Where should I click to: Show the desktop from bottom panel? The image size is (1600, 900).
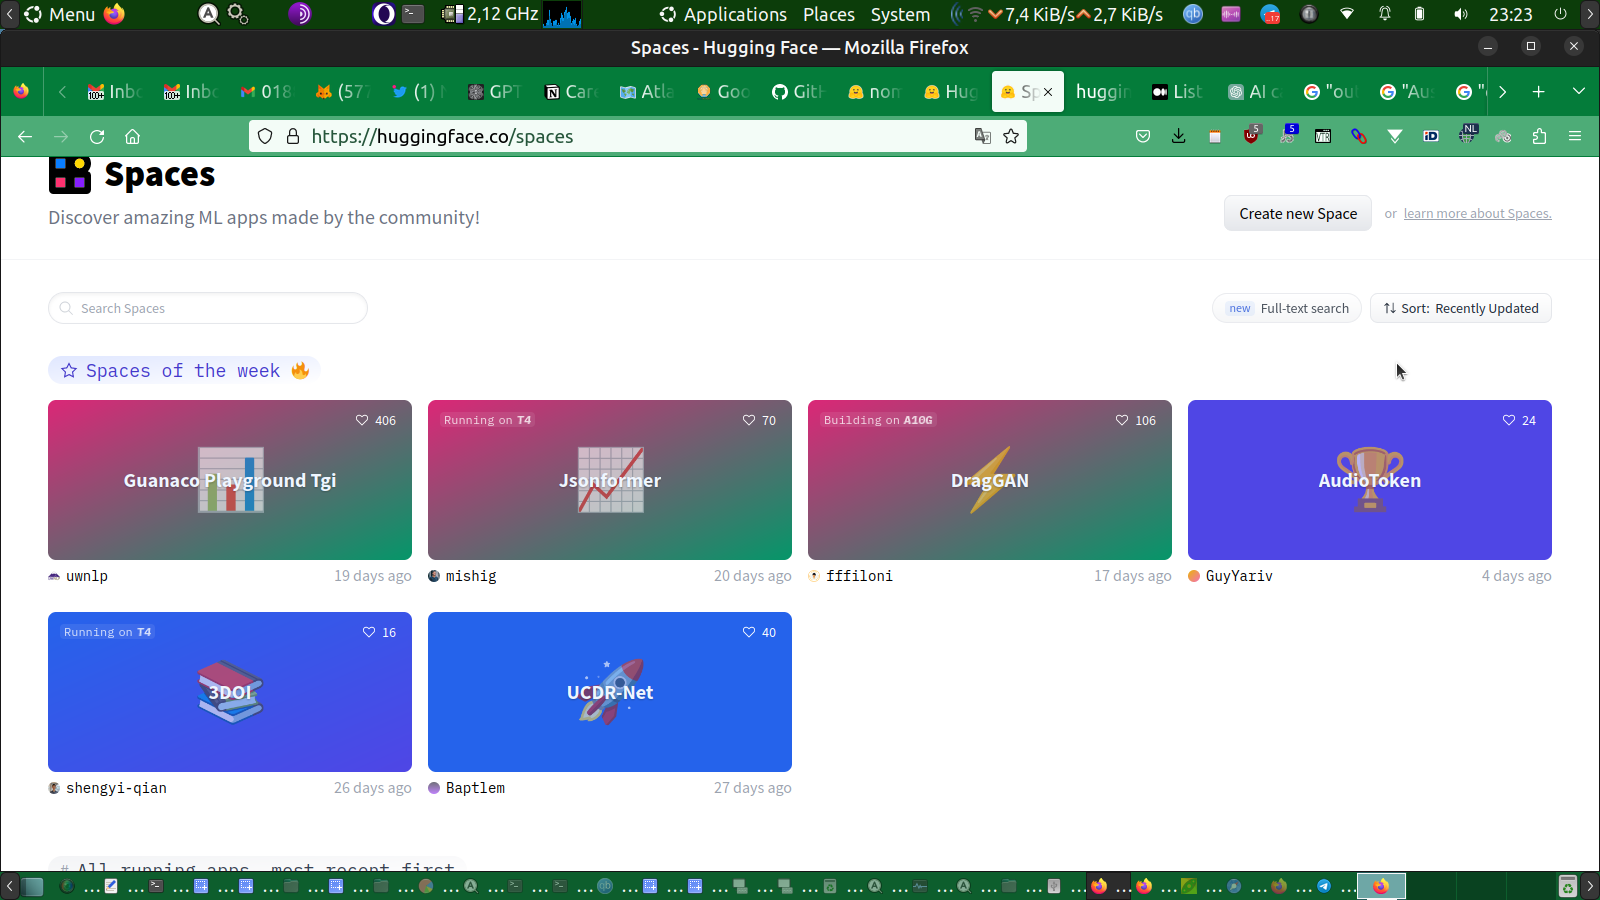coord(33,886)
